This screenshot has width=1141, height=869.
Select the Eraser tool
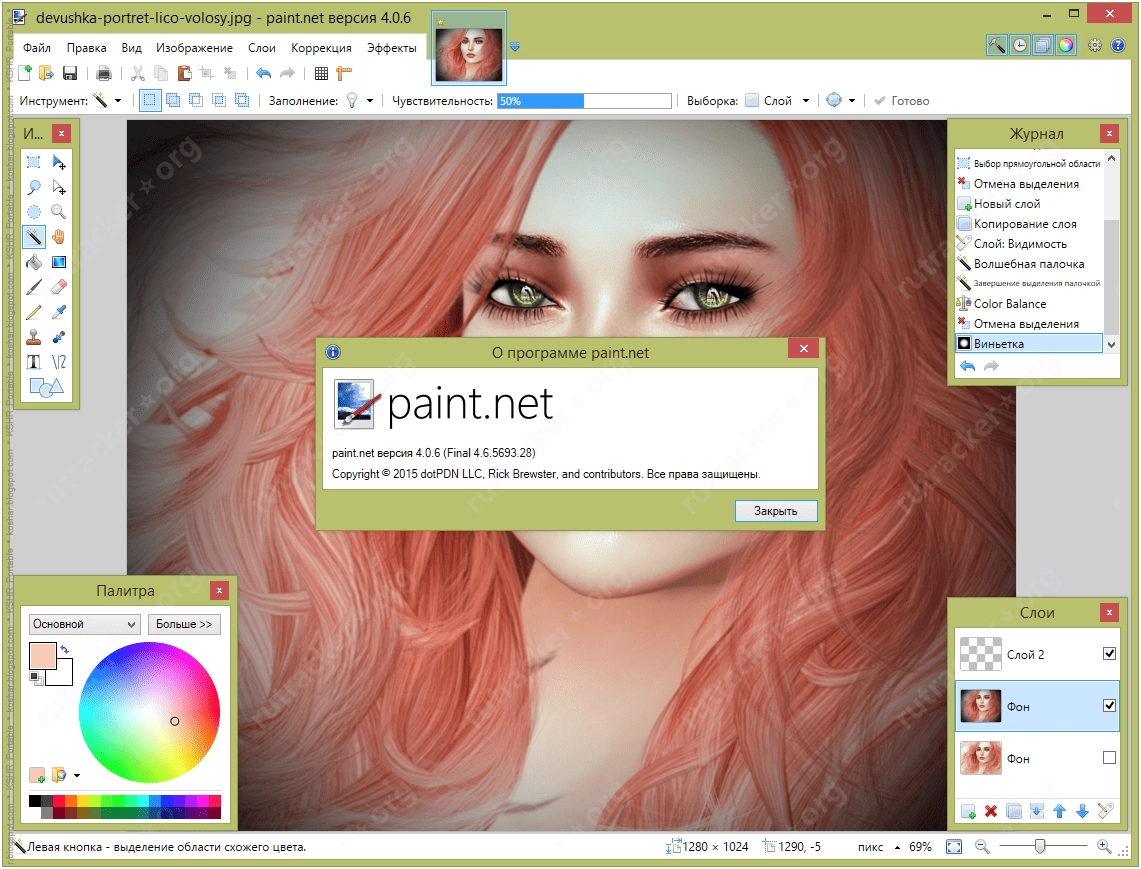[59, 287]
